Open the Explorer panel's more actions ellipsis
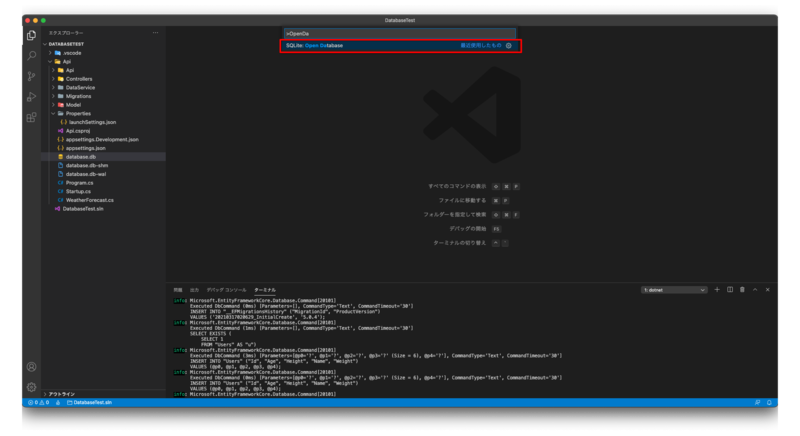Image resolution: width=800 pixels, height=436 pixels. pos(155,33)
